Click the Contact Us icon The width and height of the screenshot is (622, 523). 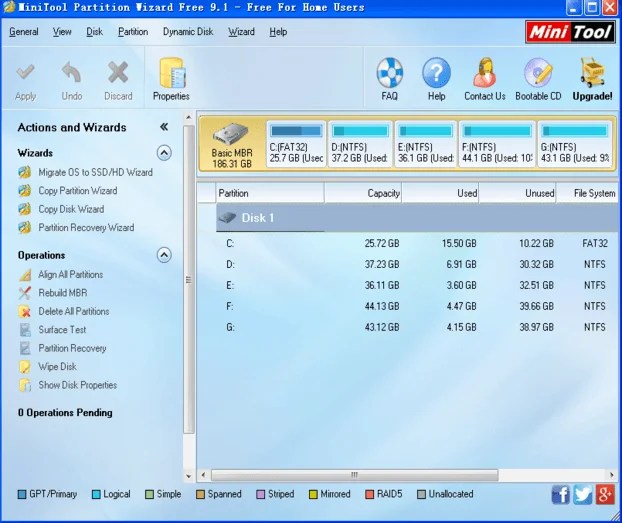pyautogui.click(x=484, y=73)
